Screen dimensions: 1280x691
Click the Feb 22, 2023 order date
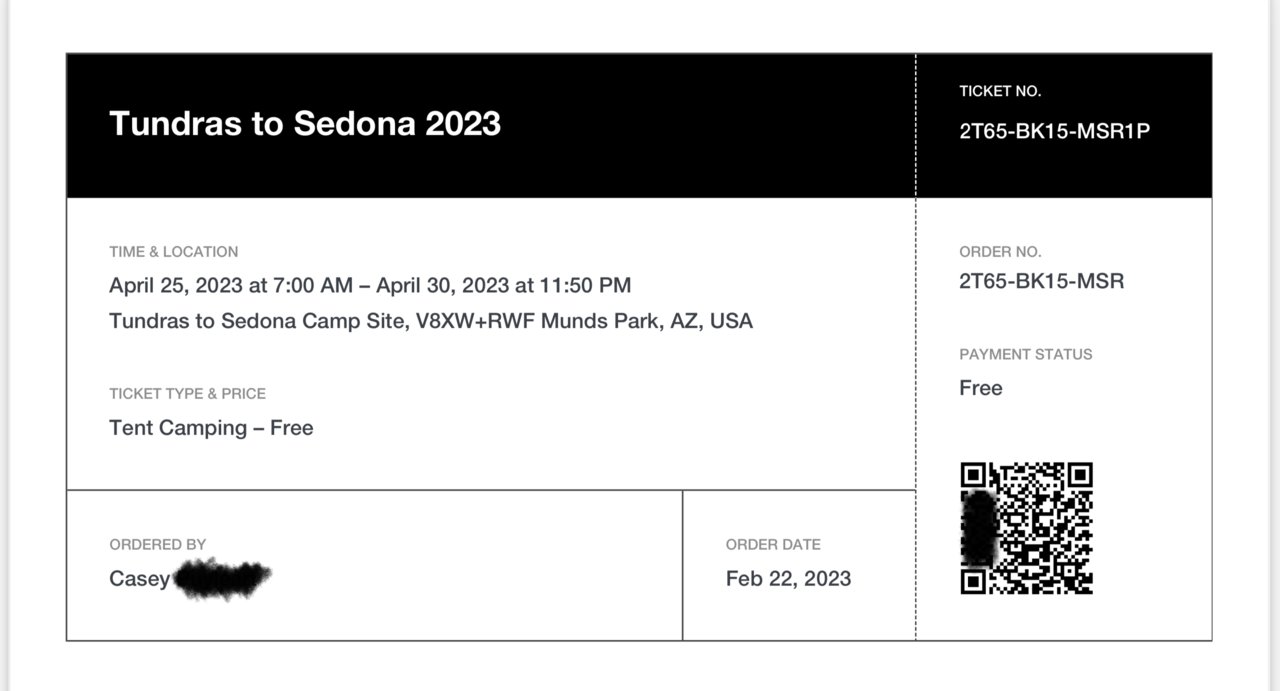(x=789, y=578)
